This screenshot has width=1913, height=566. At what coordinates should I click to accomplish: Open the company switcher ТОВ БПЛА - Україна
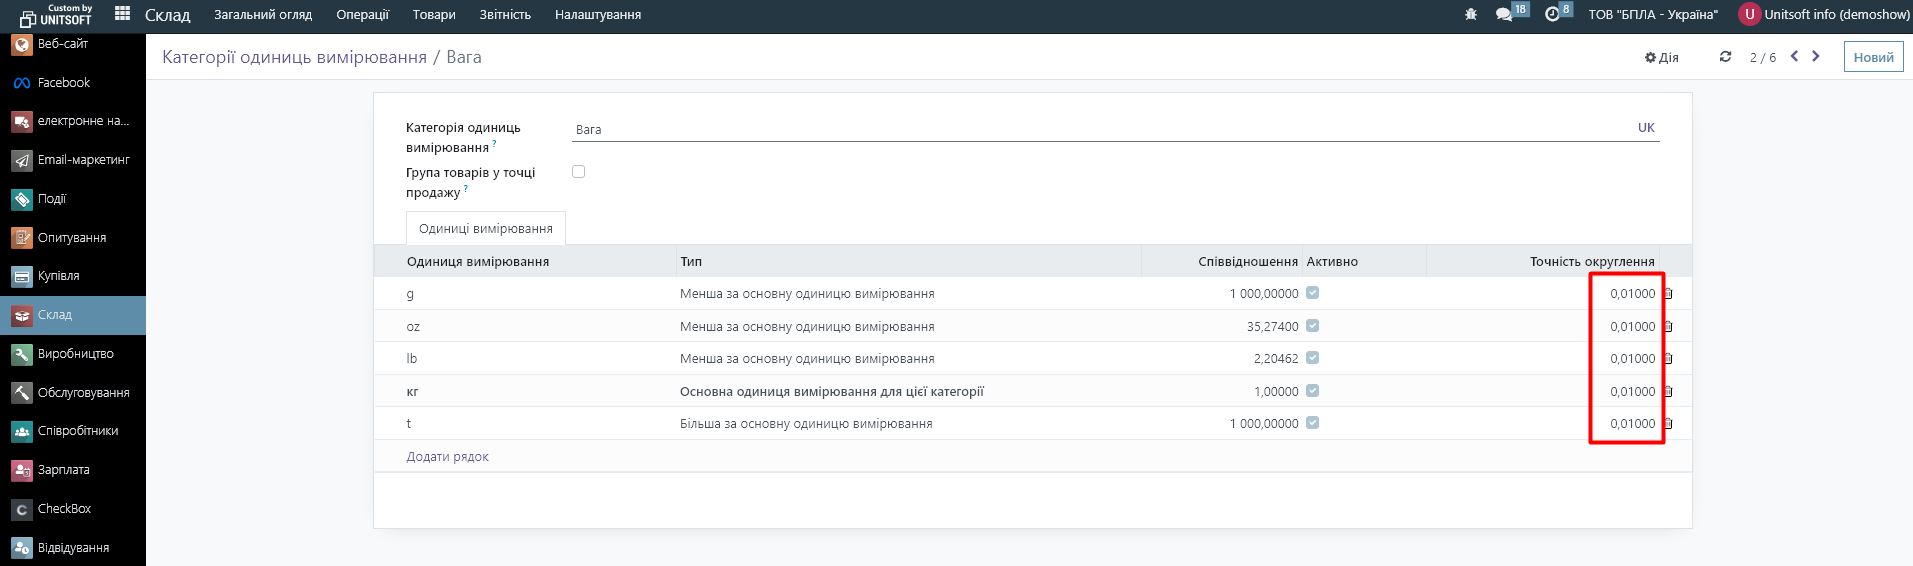(1652, 15)
